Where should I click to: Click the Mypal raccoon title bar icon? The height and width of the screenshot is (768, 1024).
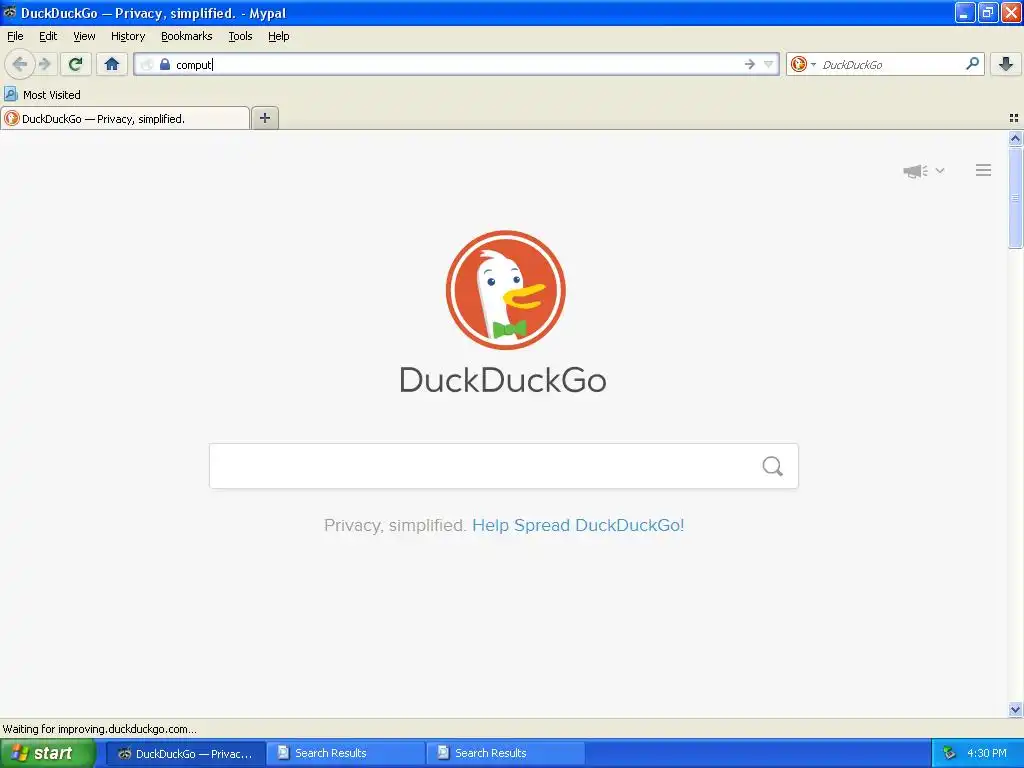(x=10, y=12)
